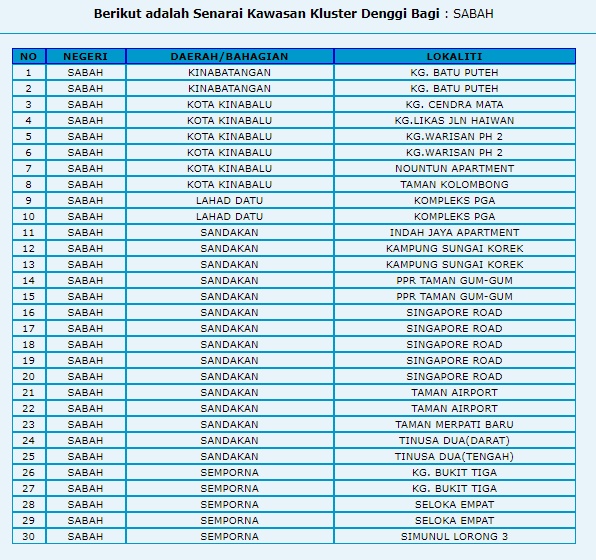Click the NEGERI column header

86,56
